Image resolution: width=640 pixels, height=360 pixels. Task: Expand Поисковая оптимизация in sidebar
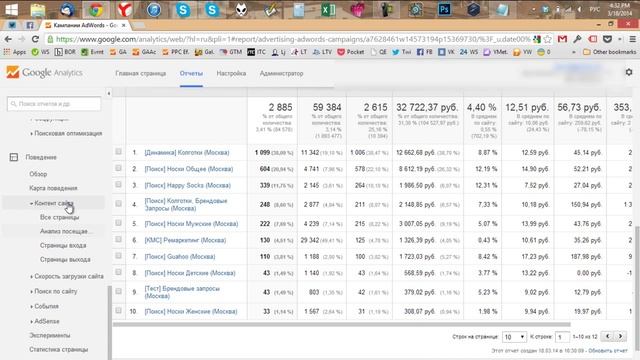[x=66, y=133]
